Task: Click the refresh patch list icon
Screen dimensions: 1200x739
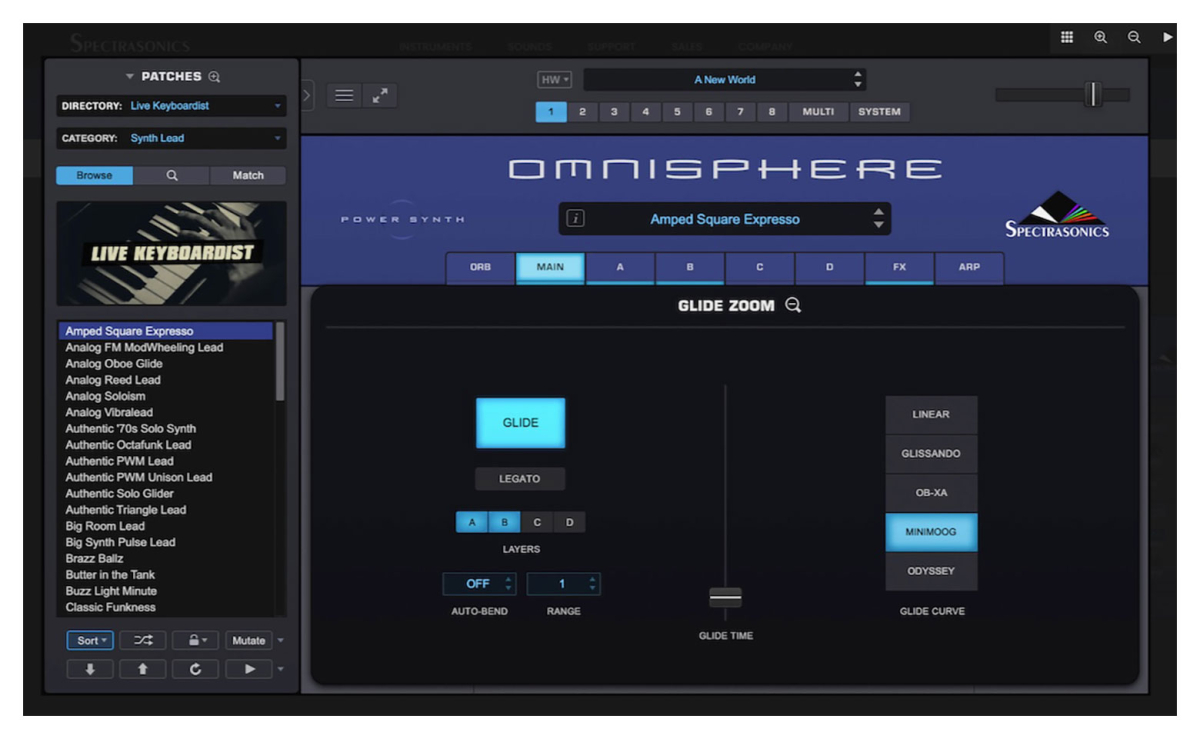Action: click(195, 670)
